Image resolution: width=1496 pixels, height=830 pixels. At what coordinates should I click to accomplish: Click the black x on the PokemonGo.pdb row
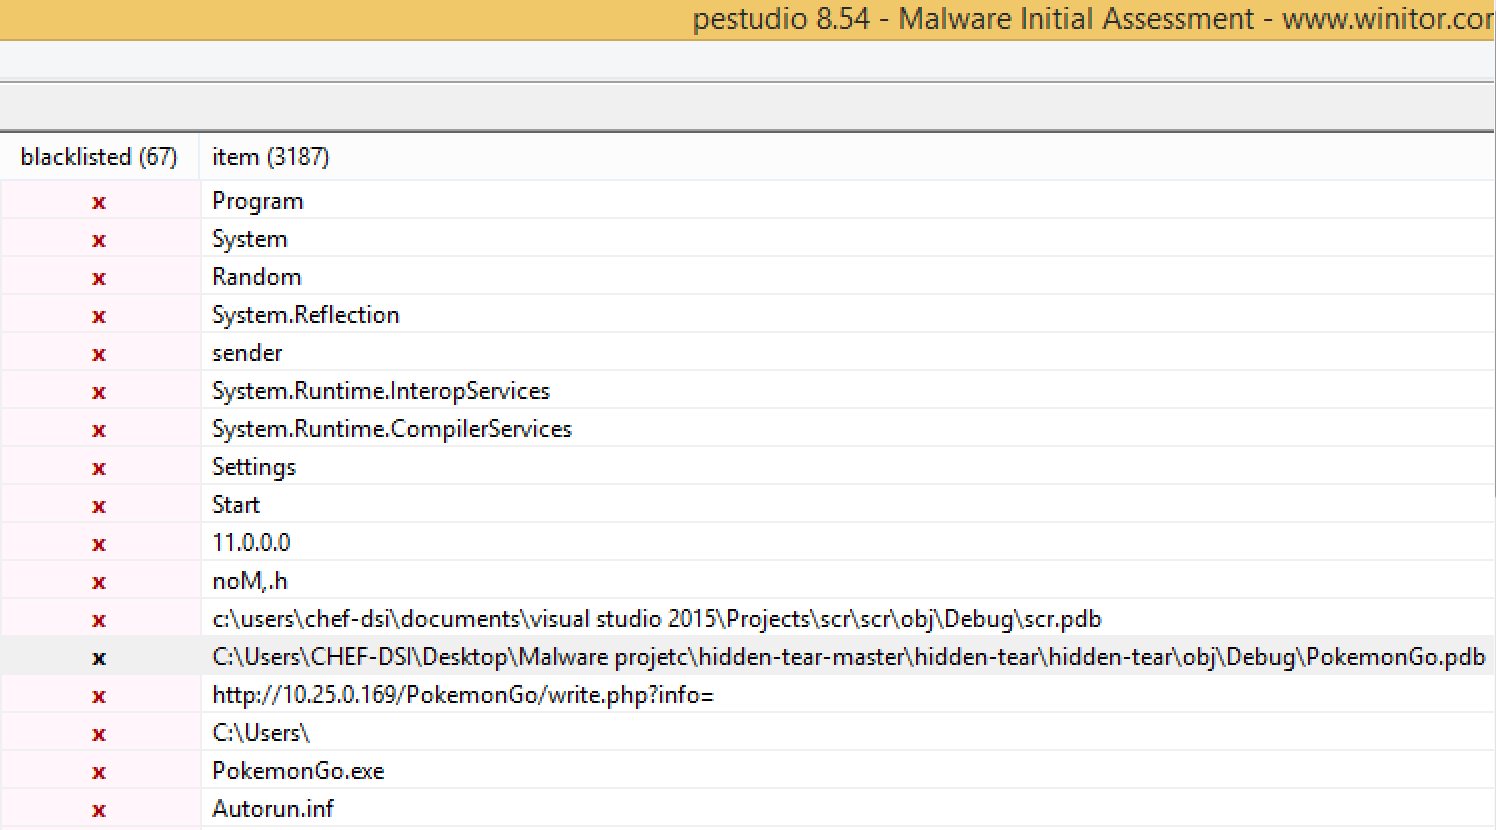[x=99, y=658]
